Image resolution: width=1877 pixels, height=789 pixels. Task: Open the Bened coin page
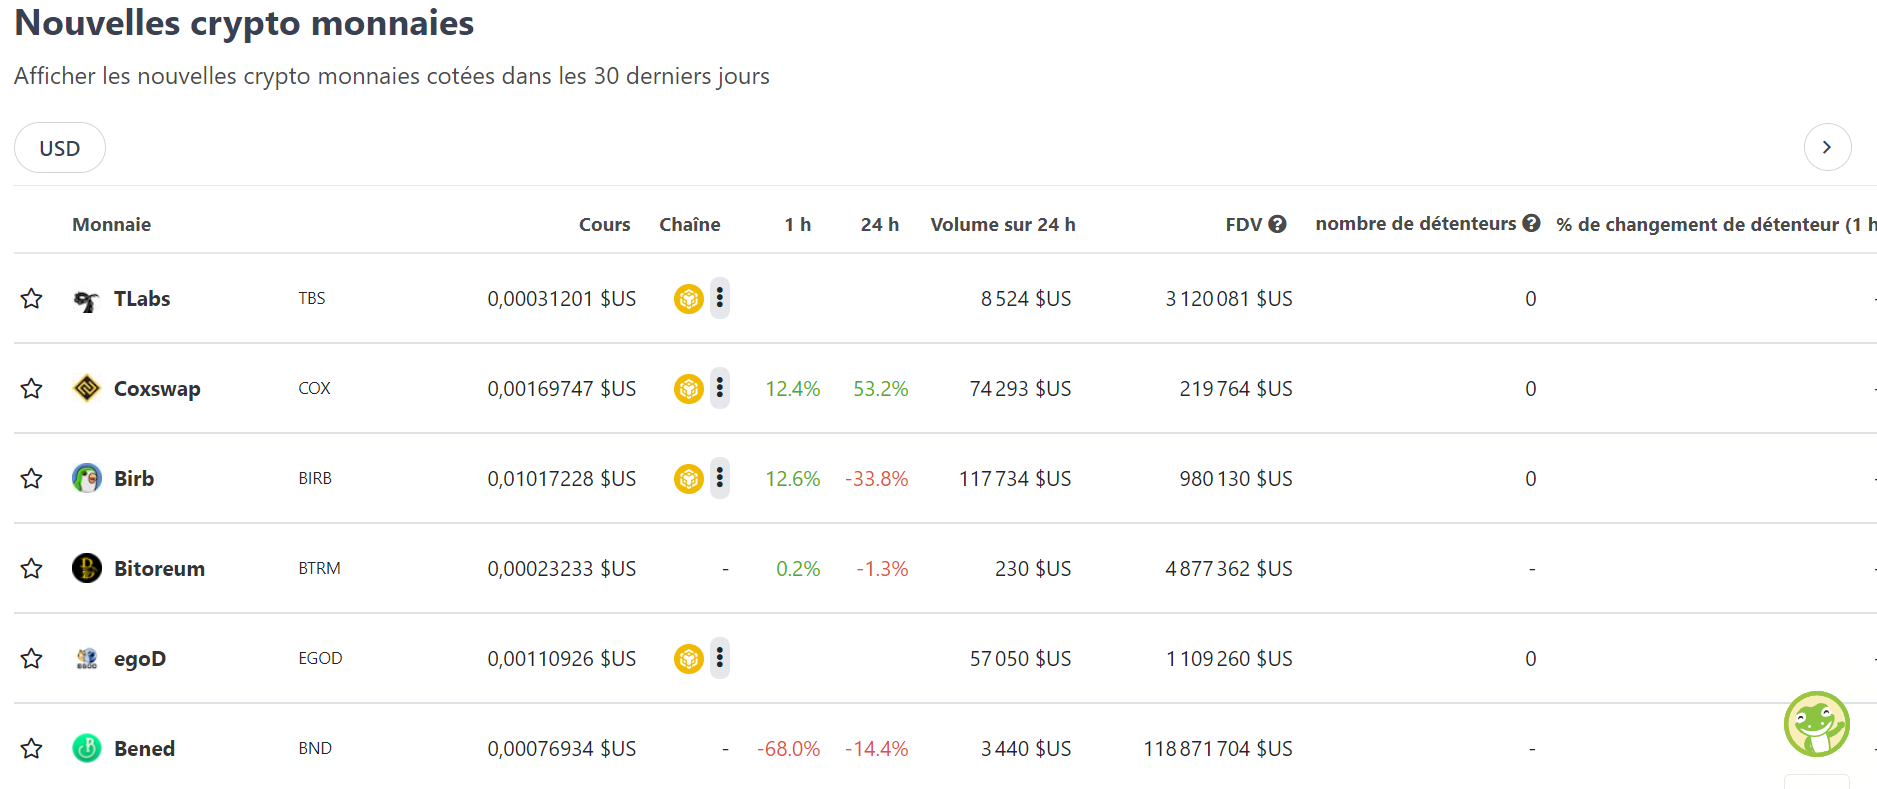point(144,748)
